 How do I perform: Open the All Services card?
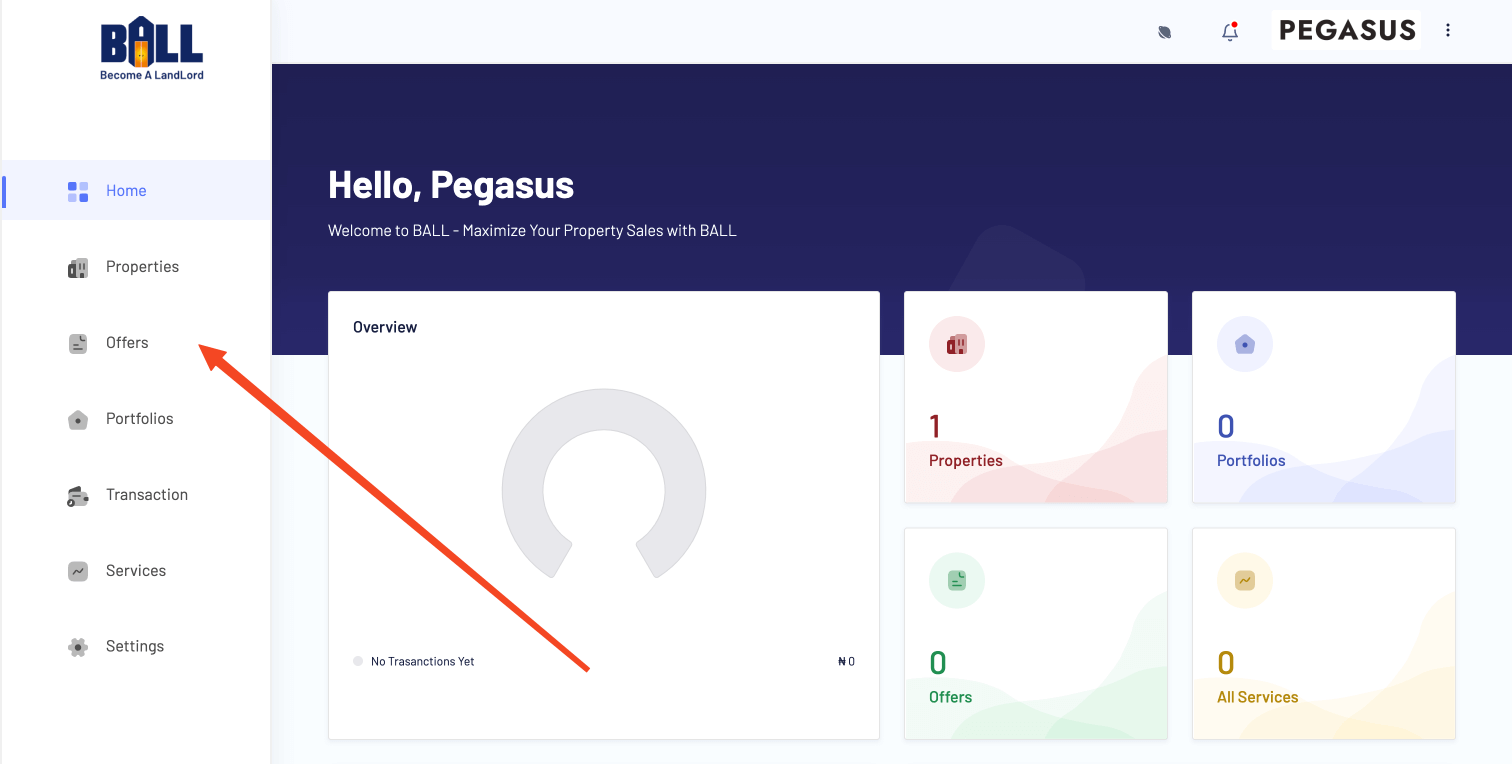[x=1323, y=633]
